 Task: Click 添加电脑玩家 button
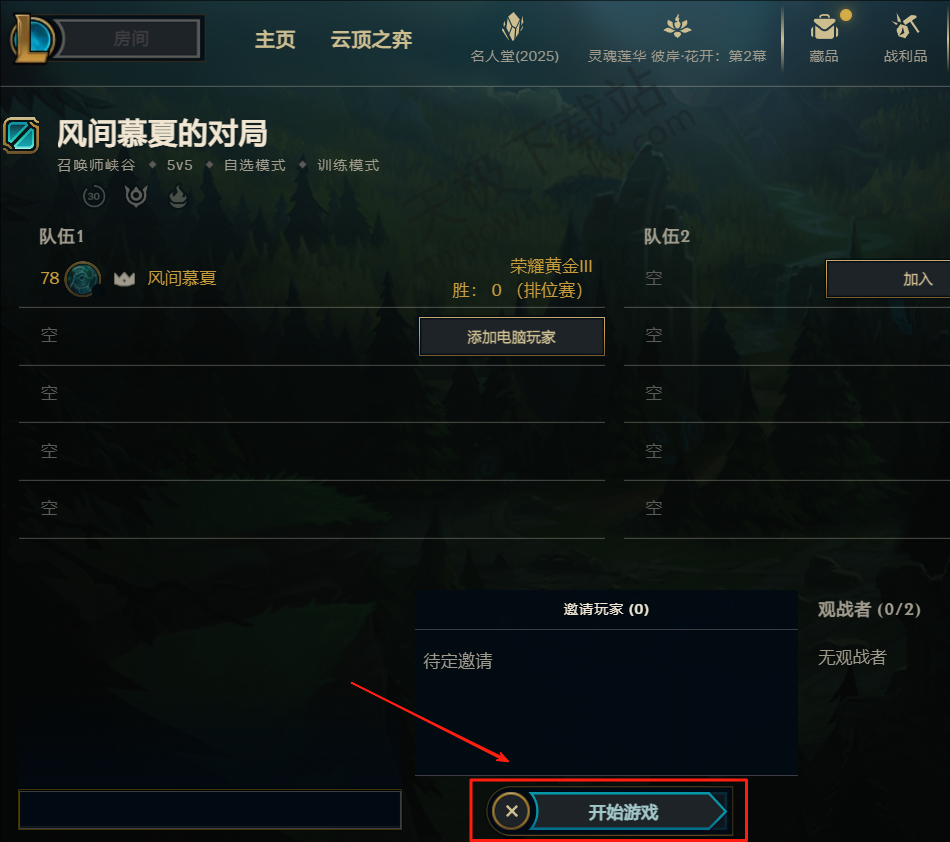(x=512, y=337)
